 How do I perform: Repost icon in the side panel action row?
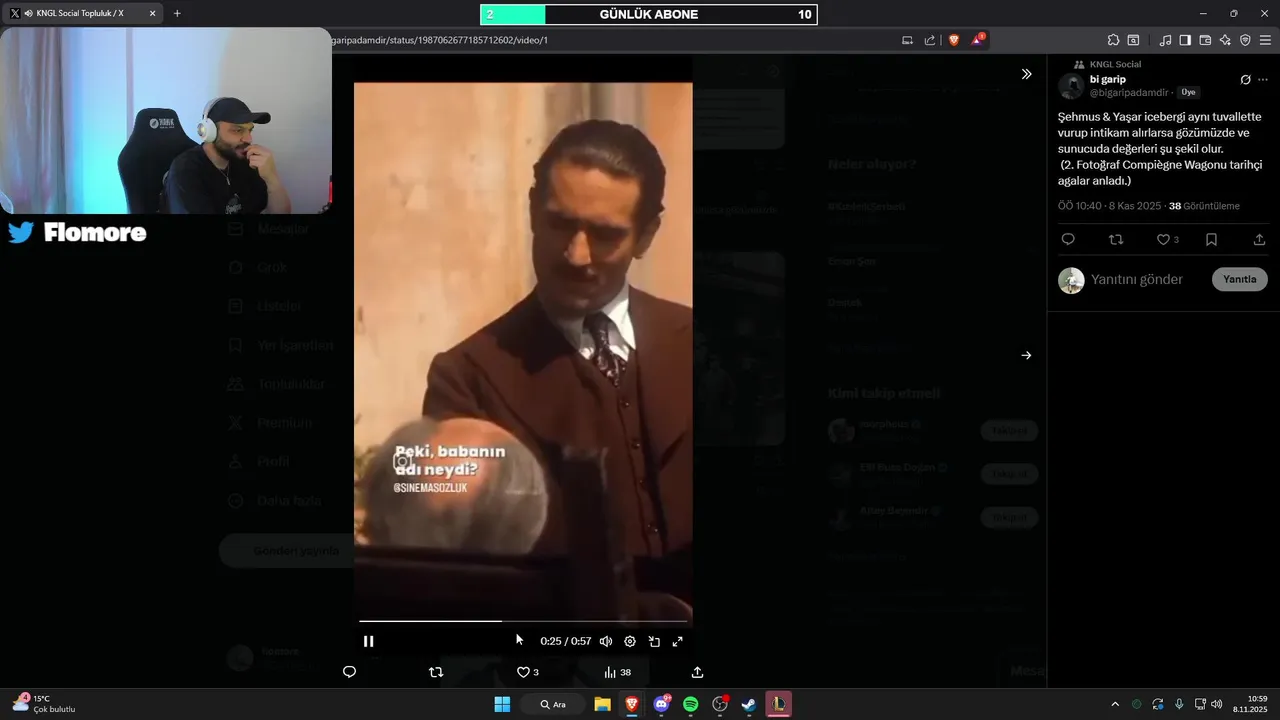click(x=1116, y=239)
